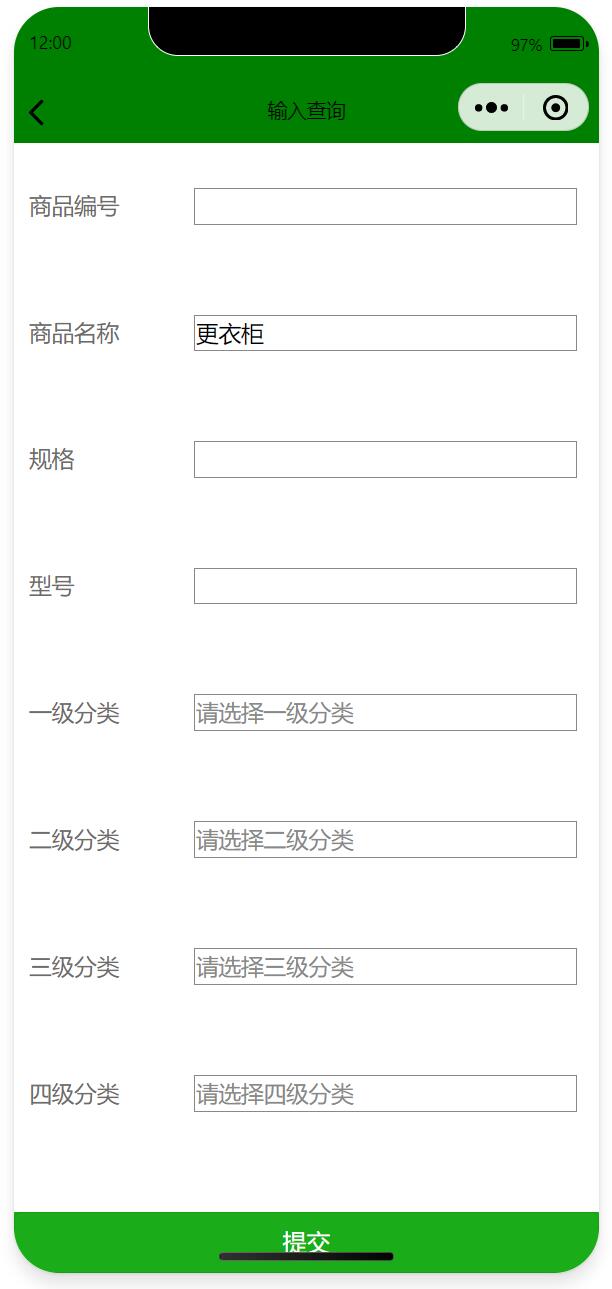Tap the home indicator bar
Image resolution: width=612 pixels, height=1289 pixels.
[x=306, y=1256]
